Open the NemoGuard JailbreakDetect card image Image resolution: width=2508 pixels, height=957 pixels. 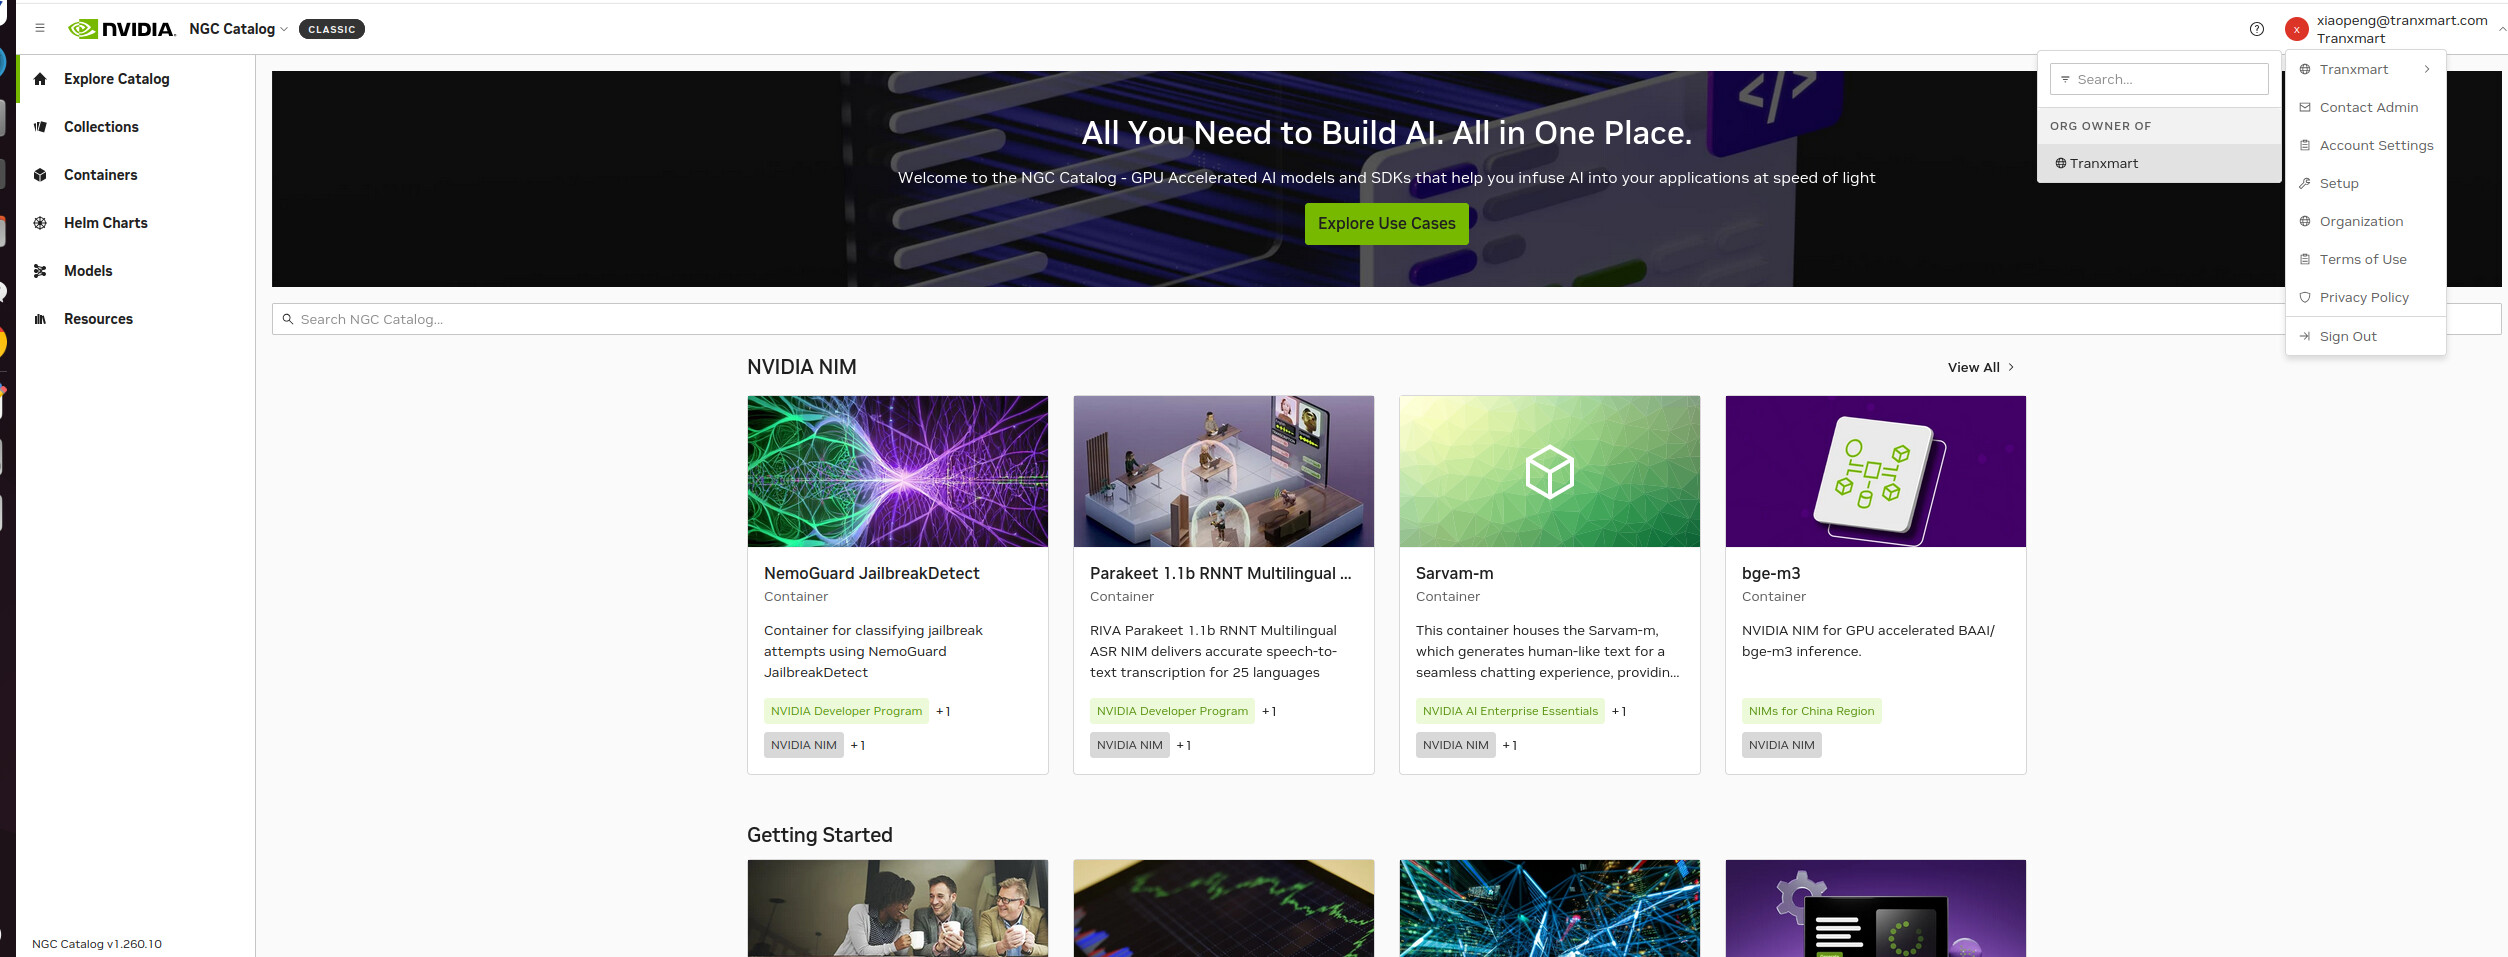tap(898, 471)
